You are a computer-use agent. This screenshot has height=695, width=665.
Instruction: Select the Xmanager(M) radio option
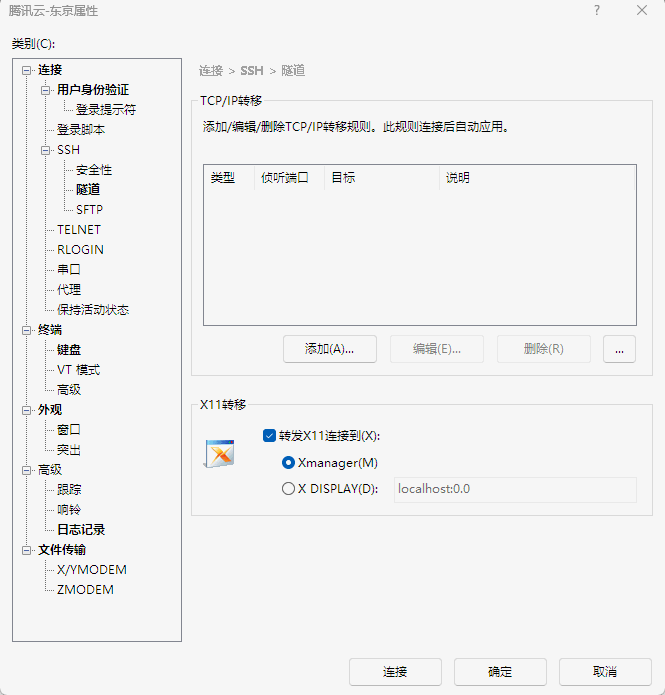point(288,463)
